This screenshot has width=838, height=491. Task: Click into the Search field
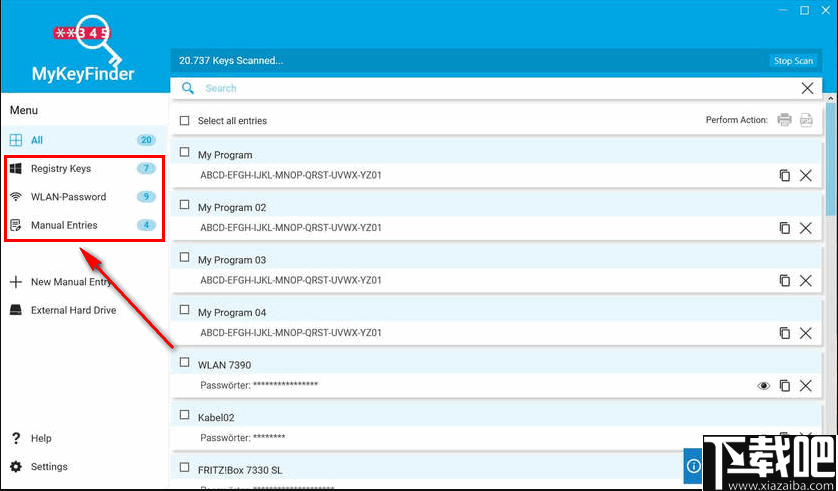[x=496, y=88]
